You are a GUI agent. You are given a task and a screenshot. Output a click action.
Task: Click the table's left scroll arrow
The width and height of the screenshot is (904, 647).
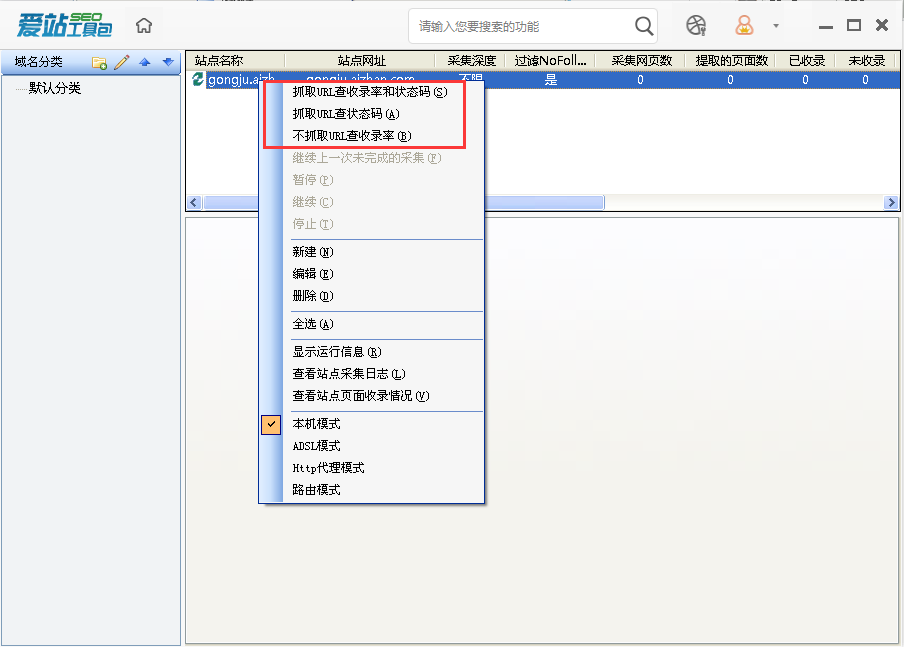click(194, 202)
